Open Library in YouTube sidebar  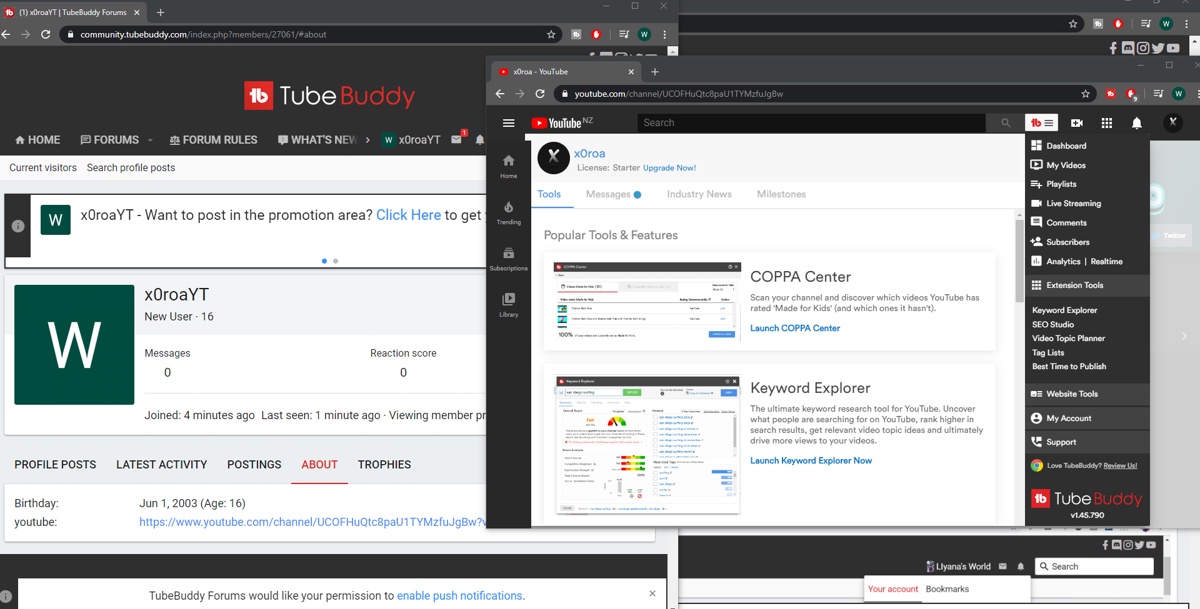tap(509, 305)
